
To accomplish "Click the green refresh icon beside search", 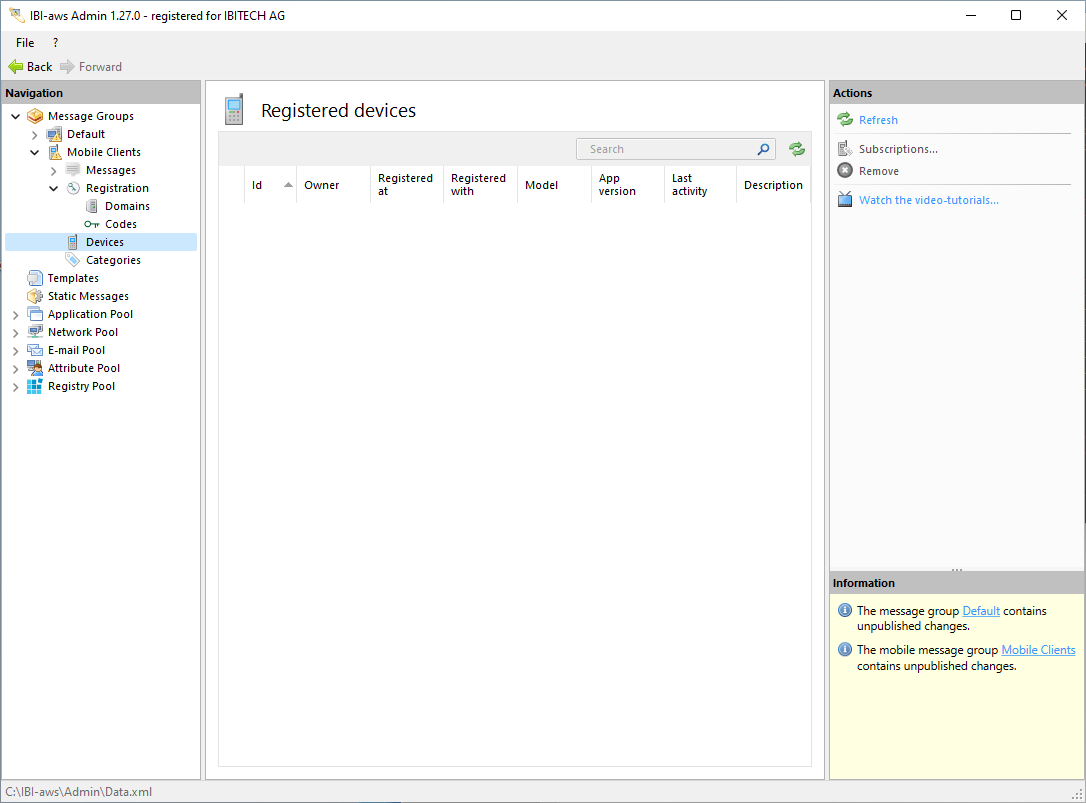I will click(x=796, y=149).
